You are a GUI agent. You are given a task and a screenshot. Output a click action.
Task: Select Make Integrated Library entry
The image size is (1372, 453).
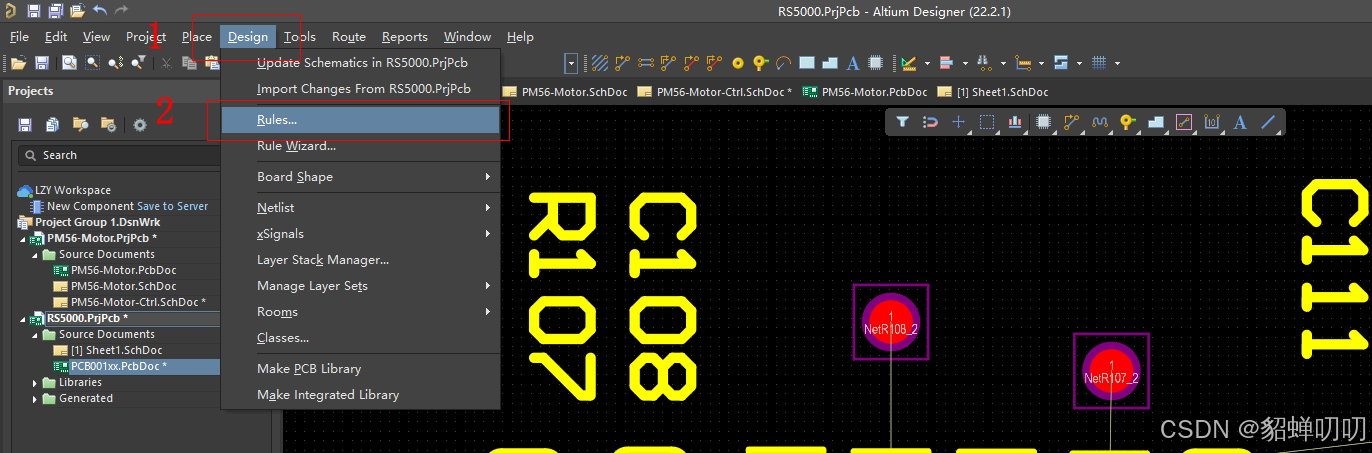(x=360, y=395)
